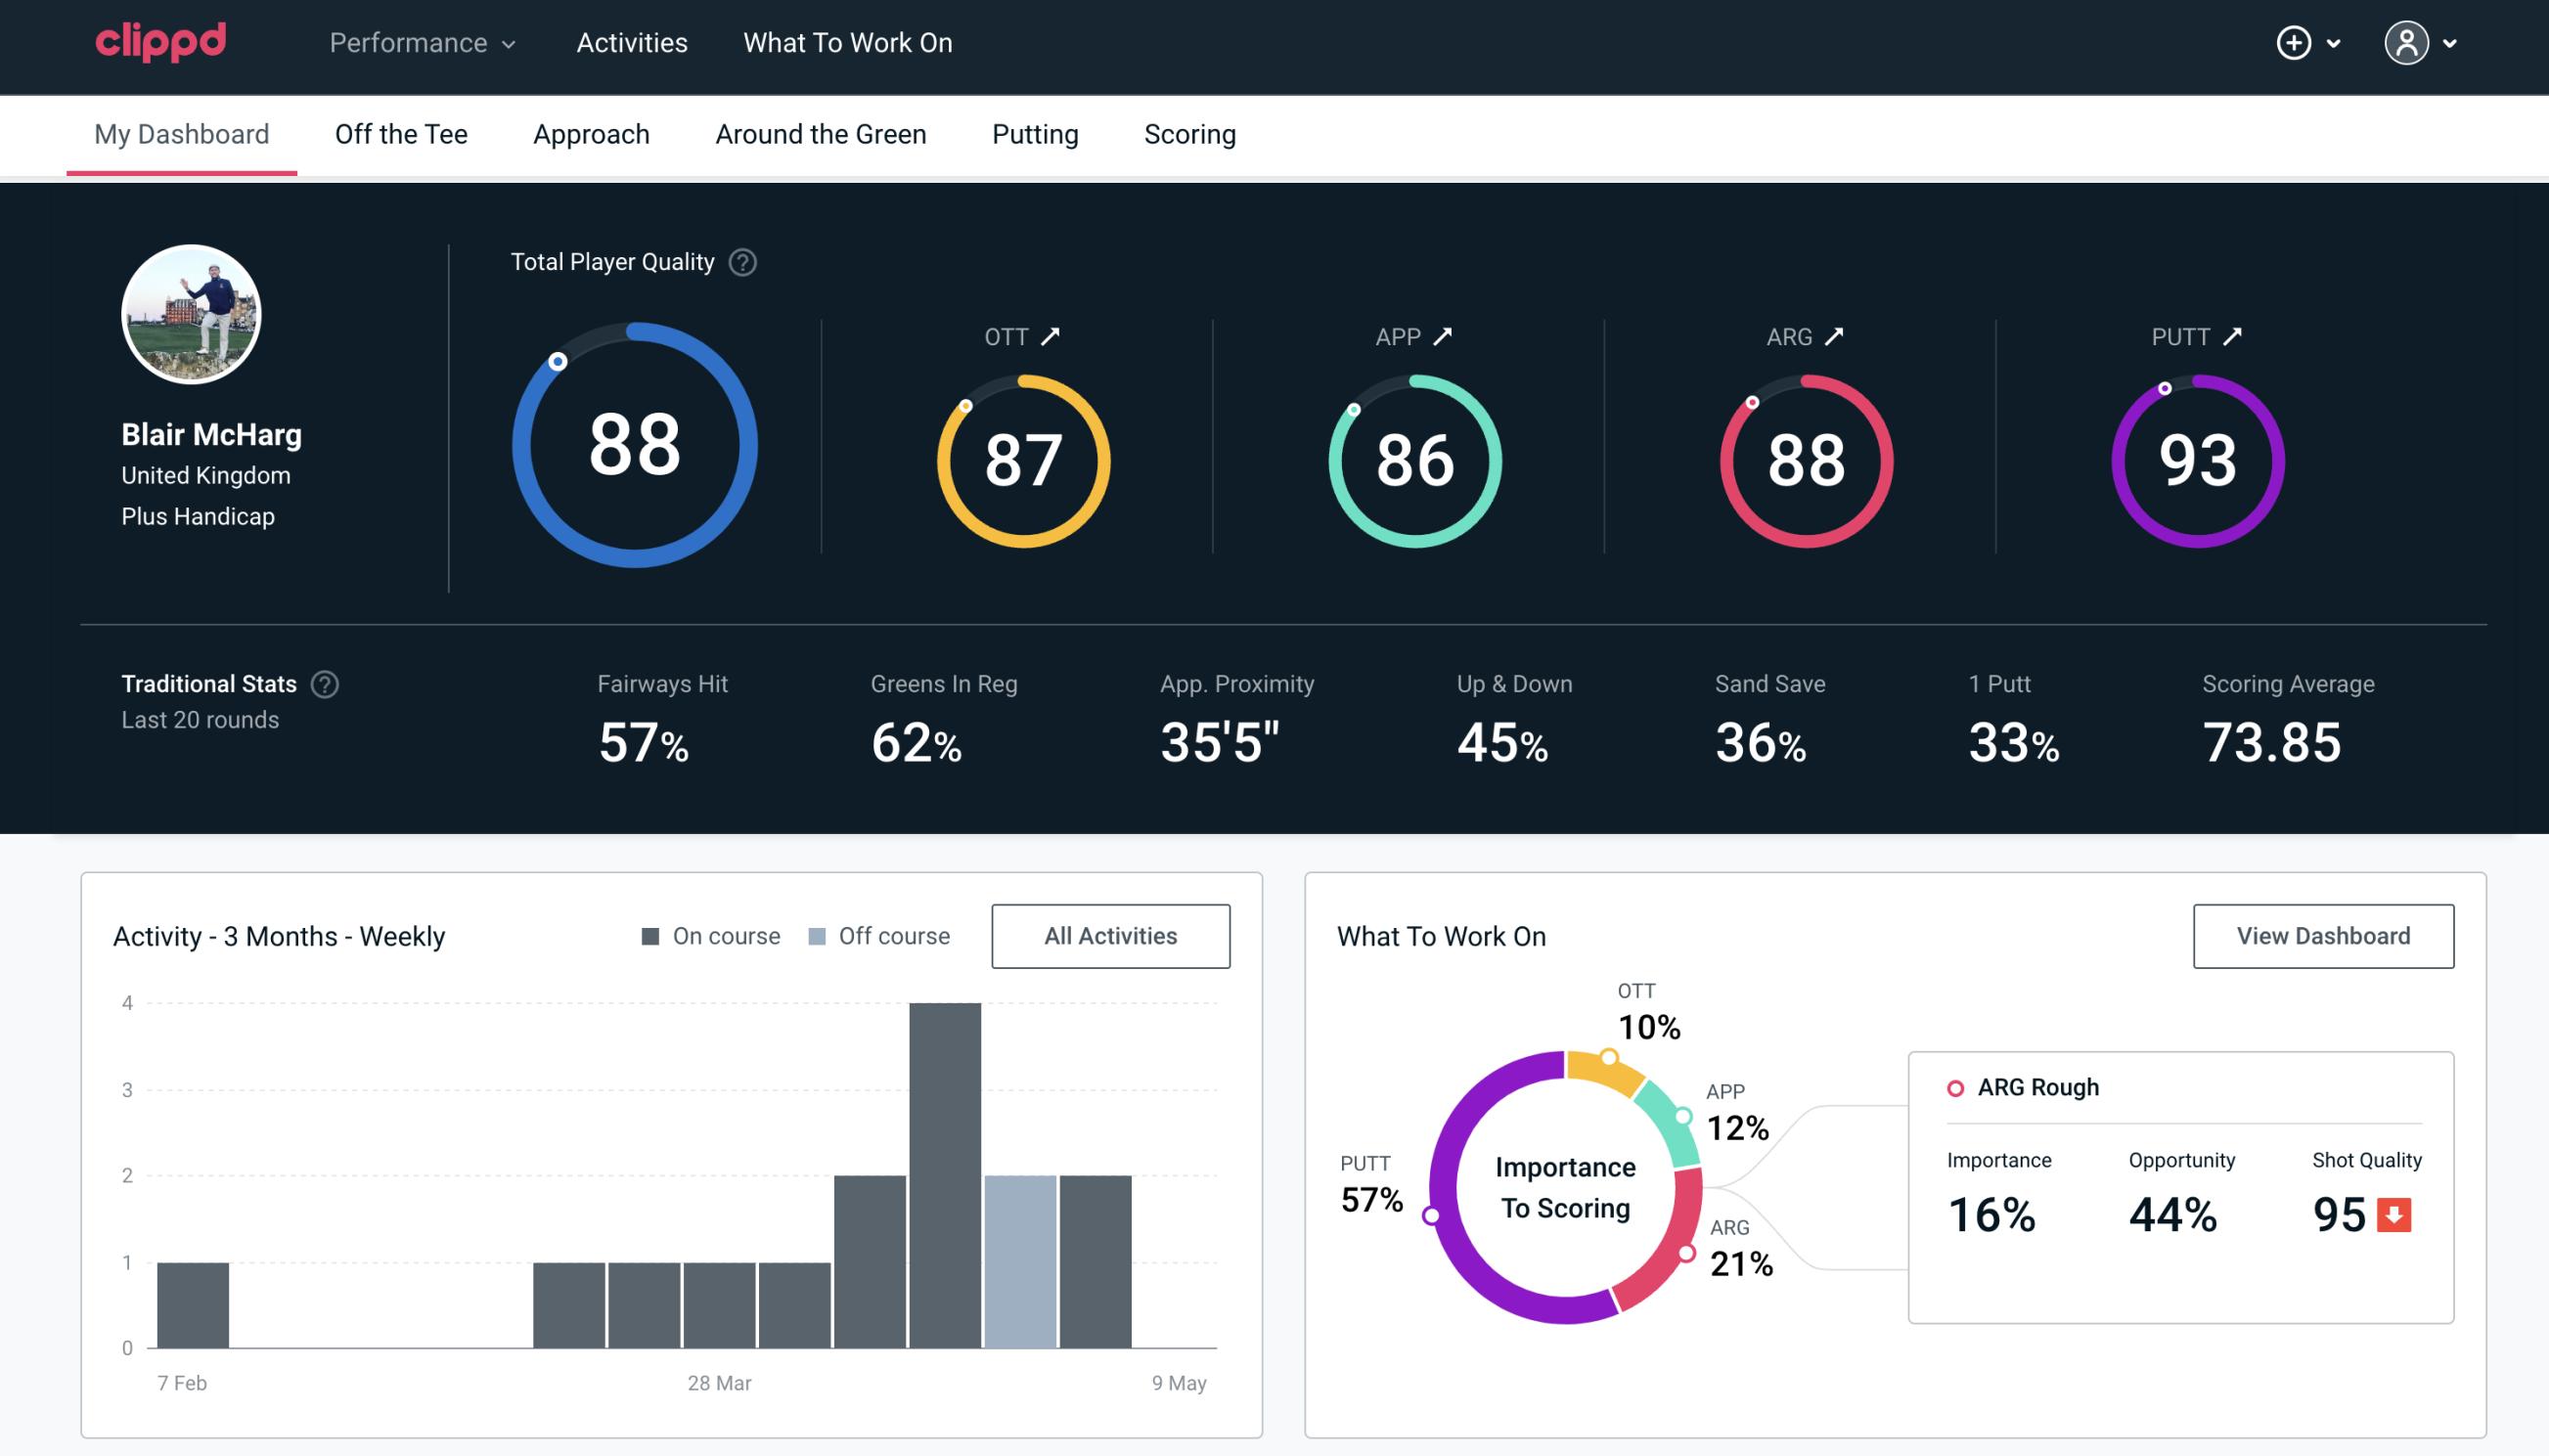This screenshot has width=2549, height=1456.
Task: Click the APP upward trend arrow
Action: [x=1446, y=336]
